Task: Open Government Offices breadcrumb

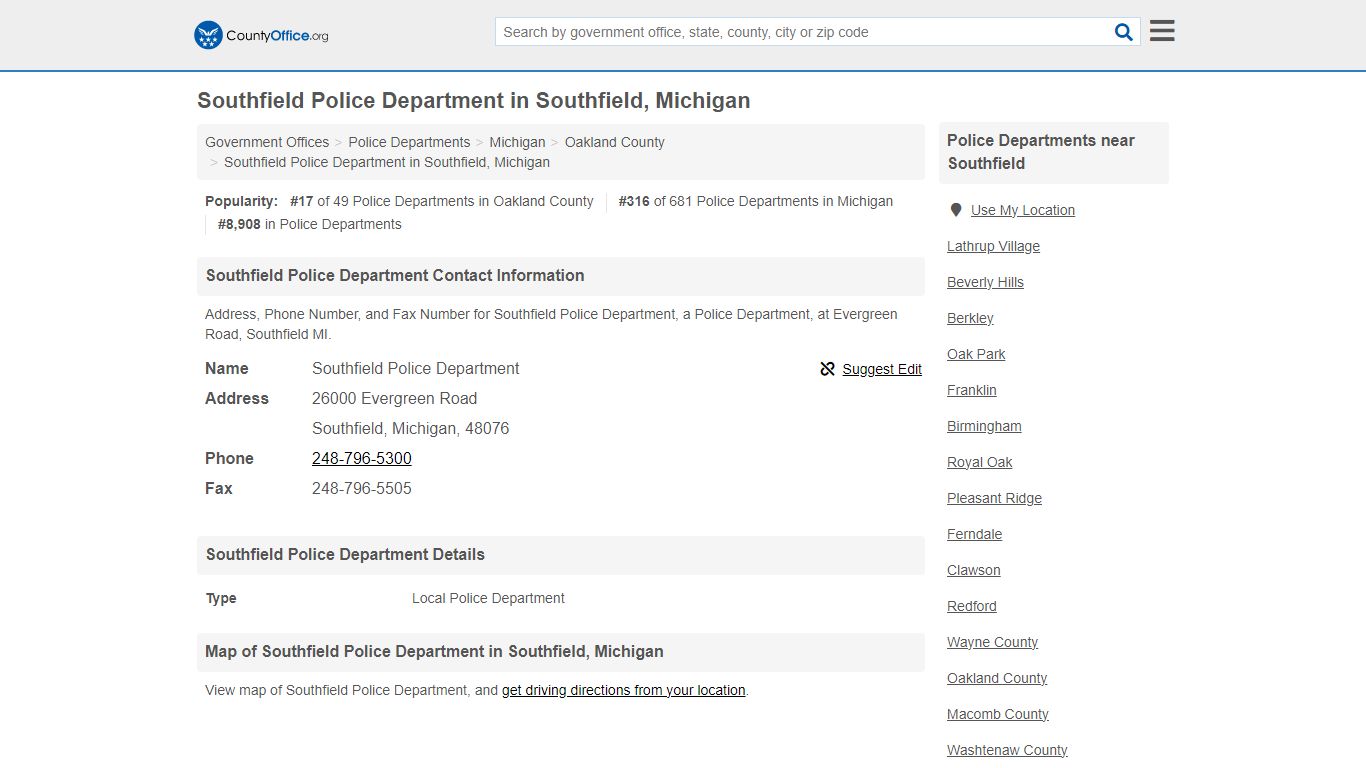Action: point(267,142)
